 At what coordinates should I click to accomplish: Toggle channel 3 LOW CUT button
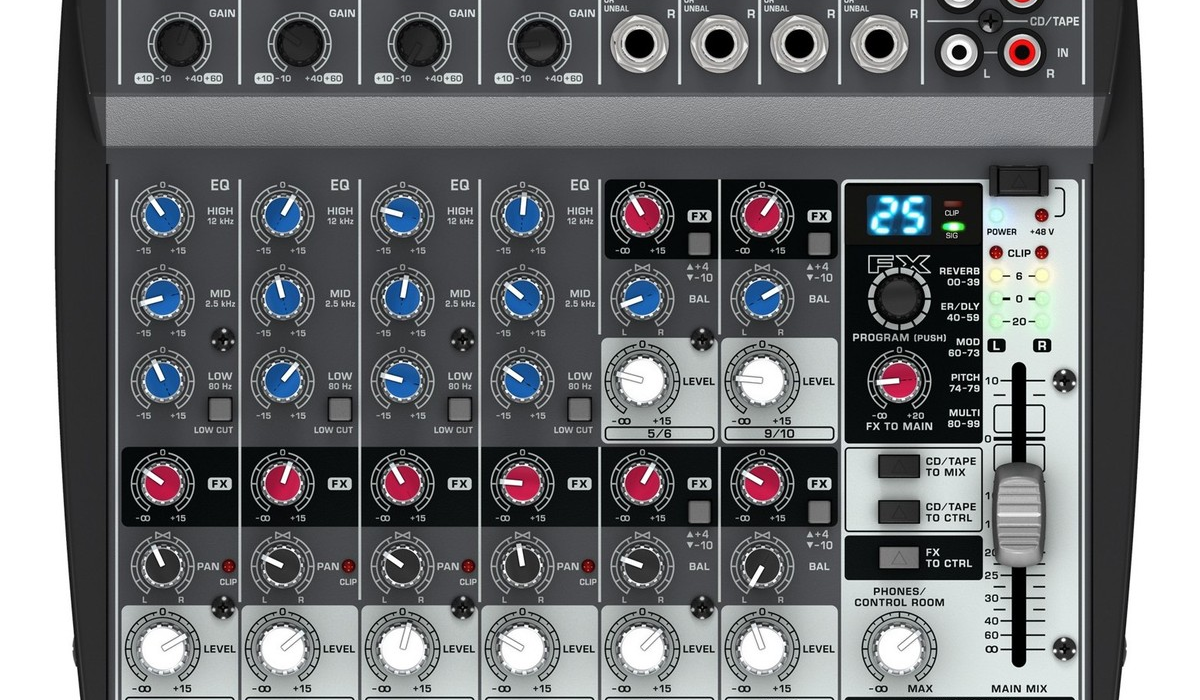460,408
